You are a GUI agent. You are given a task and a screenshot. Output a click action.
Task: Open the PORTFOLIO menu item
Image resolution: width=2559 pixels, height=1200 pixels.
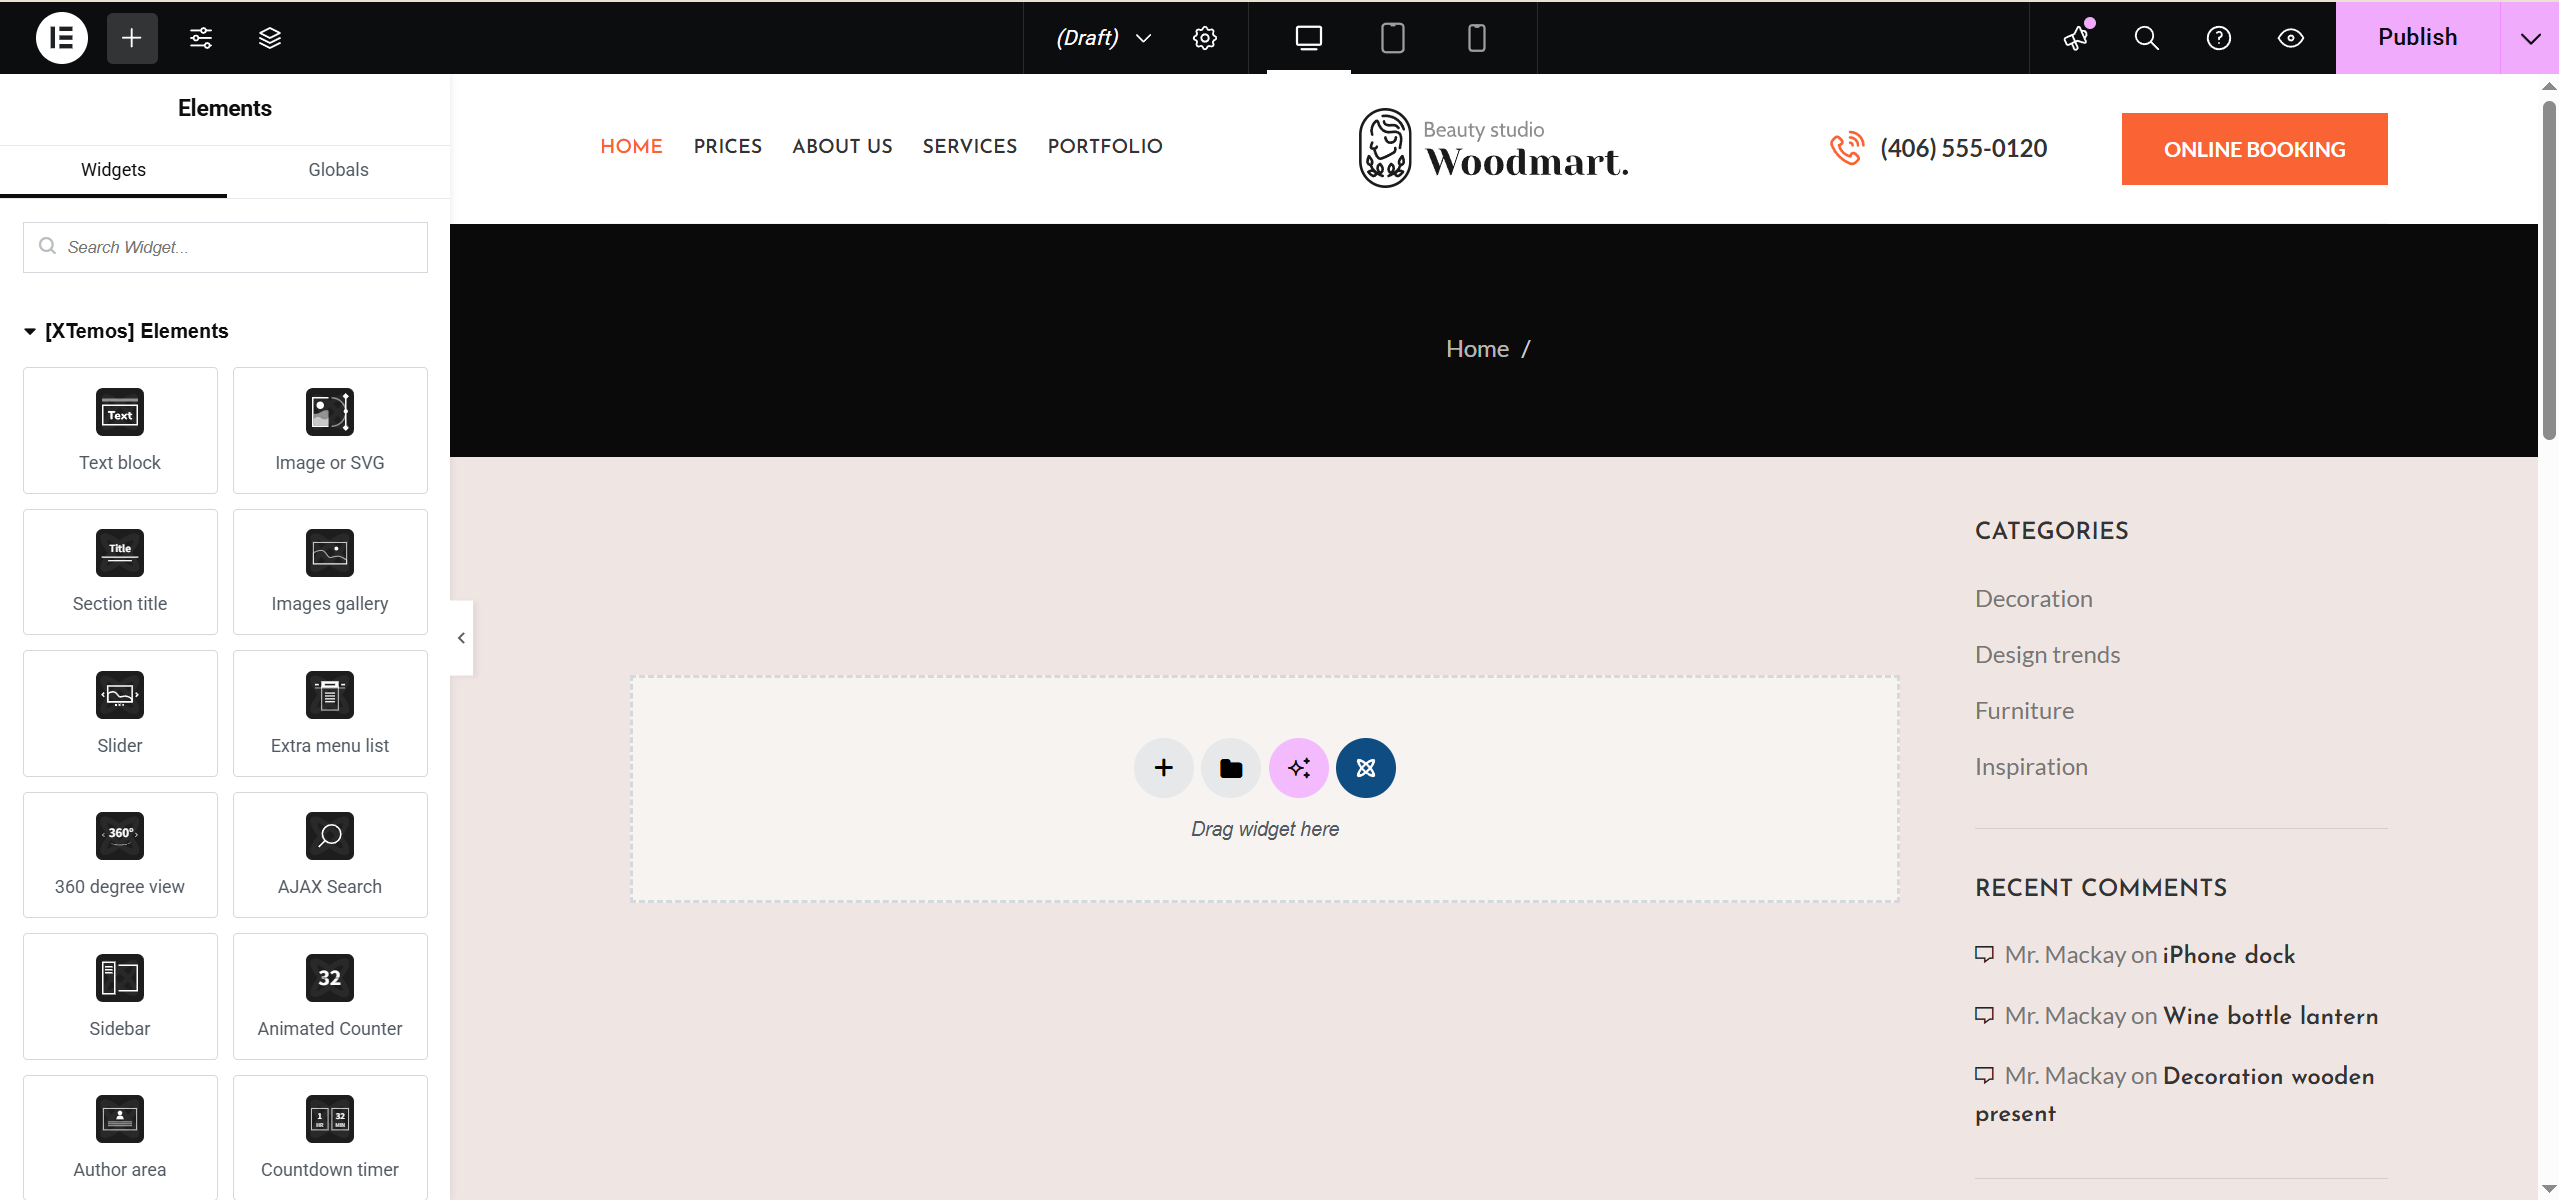coord(1104,146)
